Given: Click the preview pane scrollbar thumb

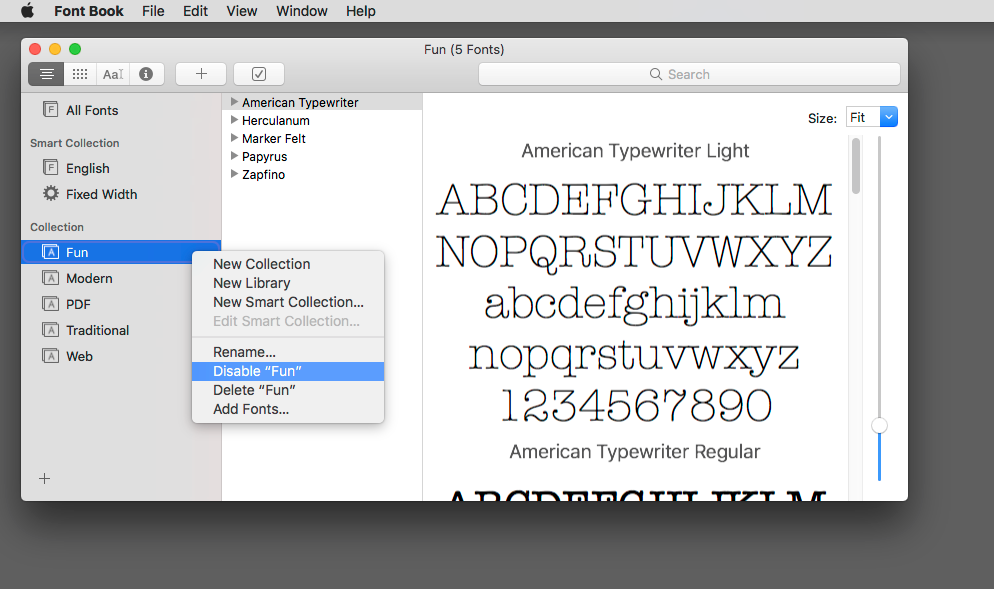Looking at the screenshot, I should coord(856,166).
